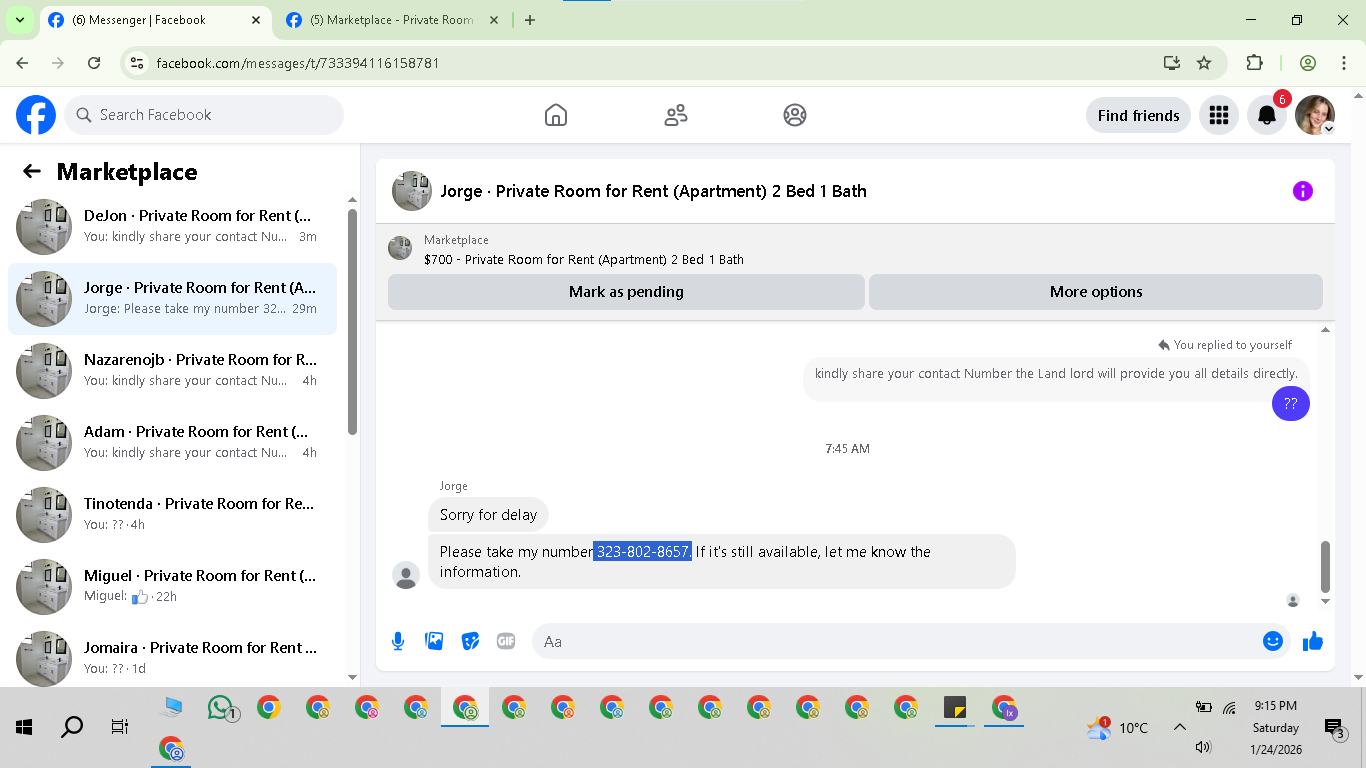This screenshot has width=1366, height=768.
Task: Click chat scrollbar down arrow
Action: click(1326, 602)
